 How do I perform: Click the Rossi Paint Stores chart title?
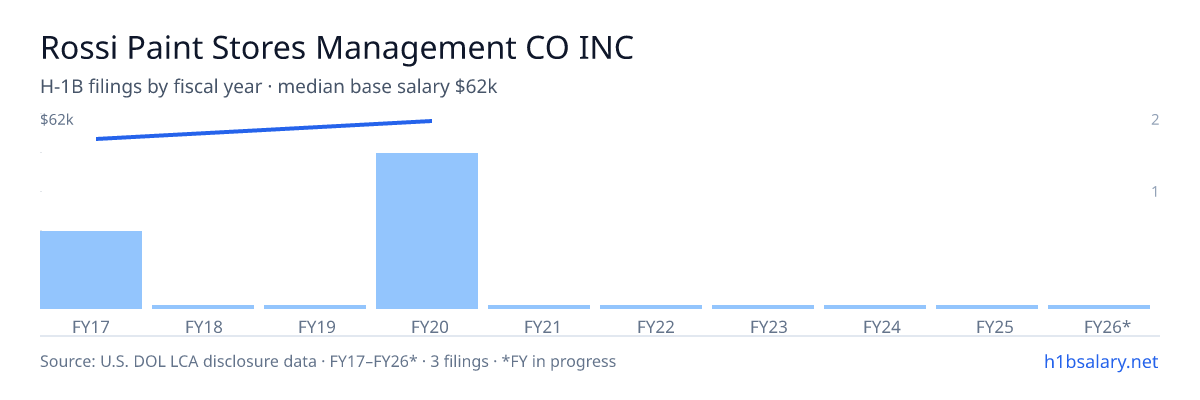coord(337,48)
